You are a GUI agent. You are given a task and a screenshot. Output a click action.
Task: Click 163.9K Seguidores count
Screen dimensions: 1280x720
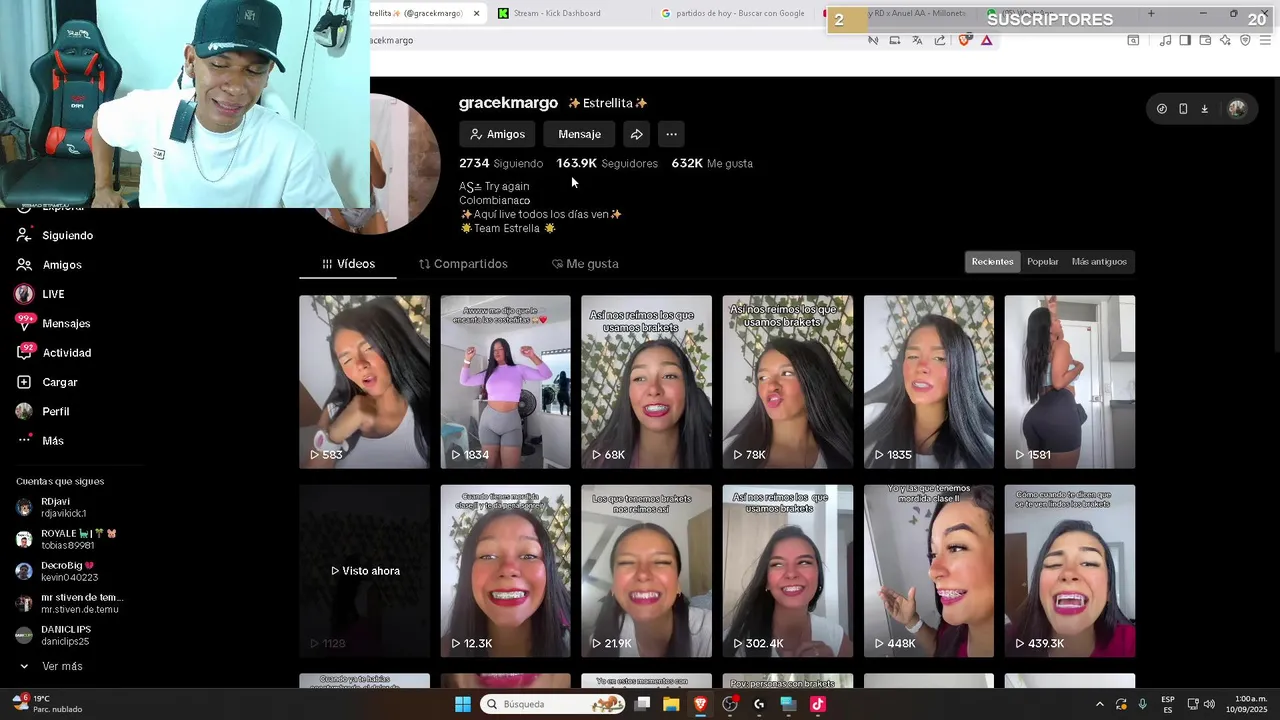click(x=607, y=163)
